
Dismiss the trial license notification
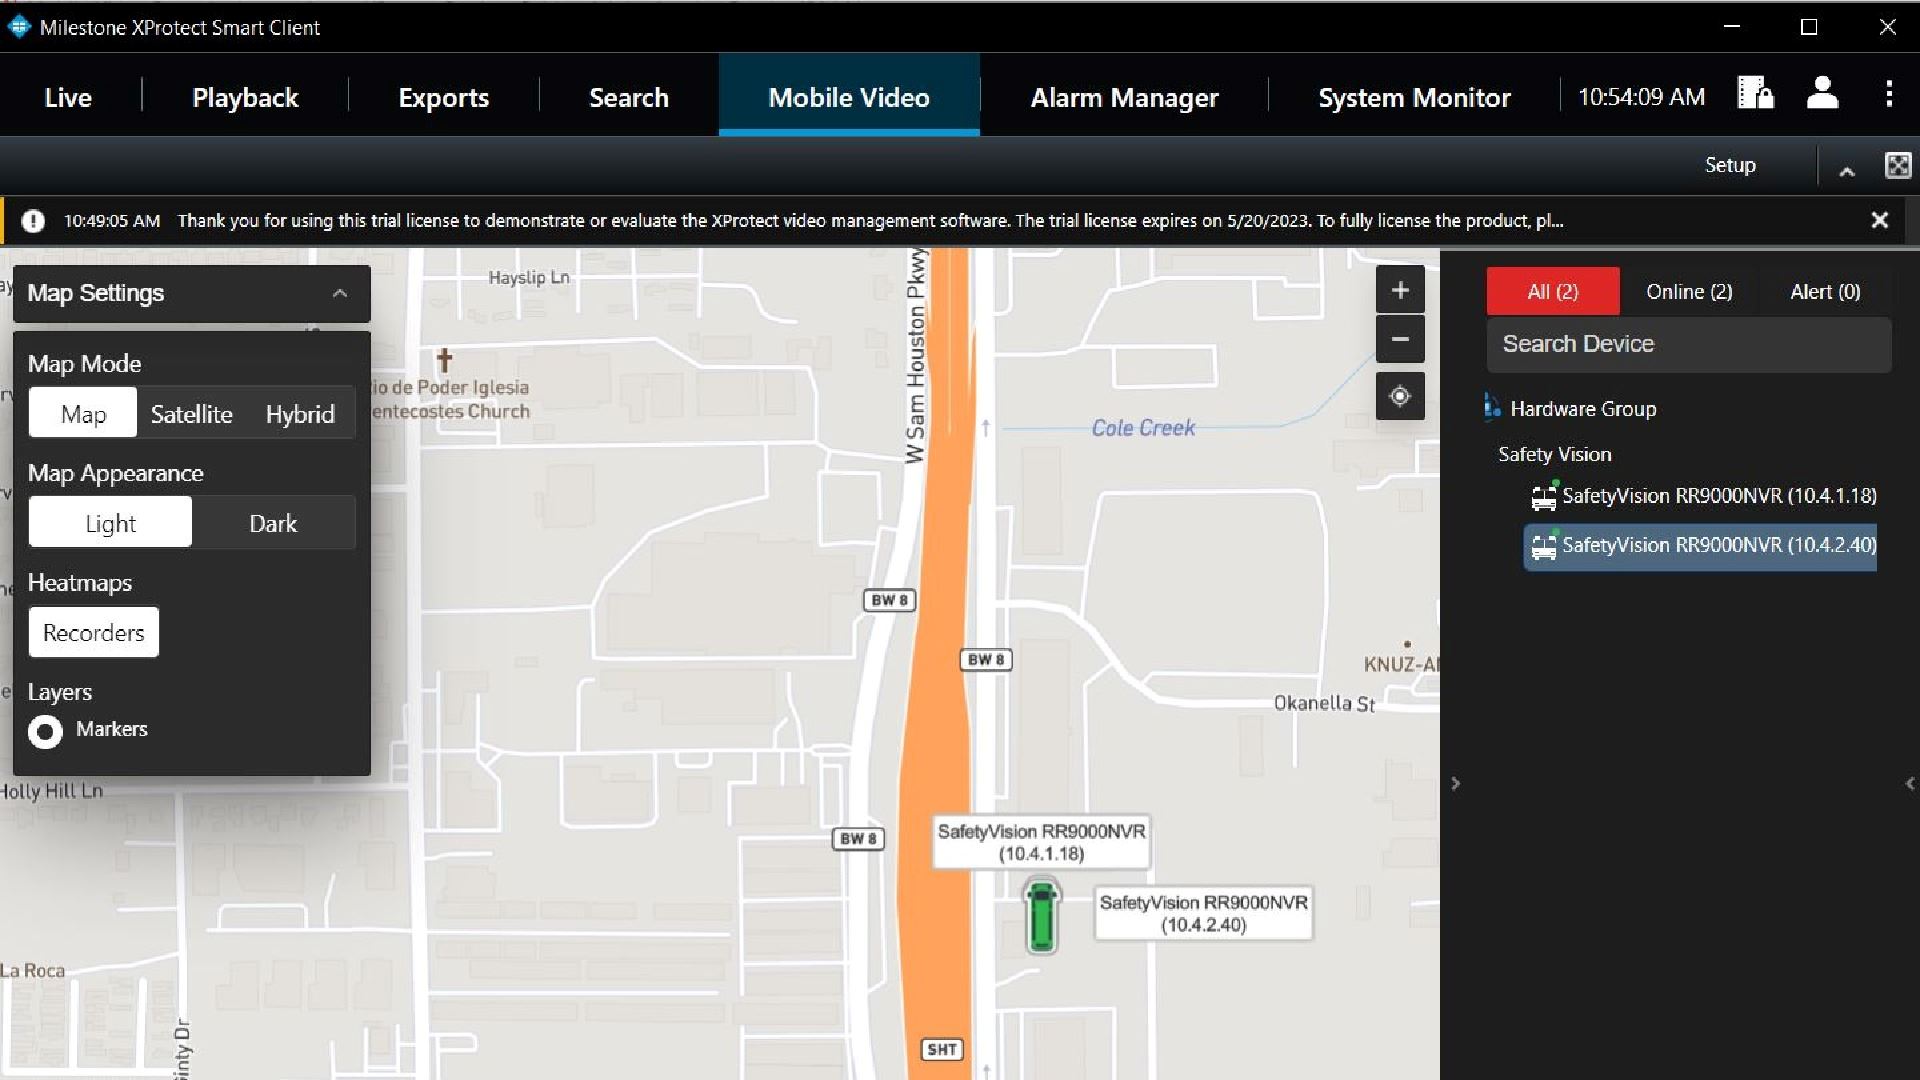[x=1880, y=220]
